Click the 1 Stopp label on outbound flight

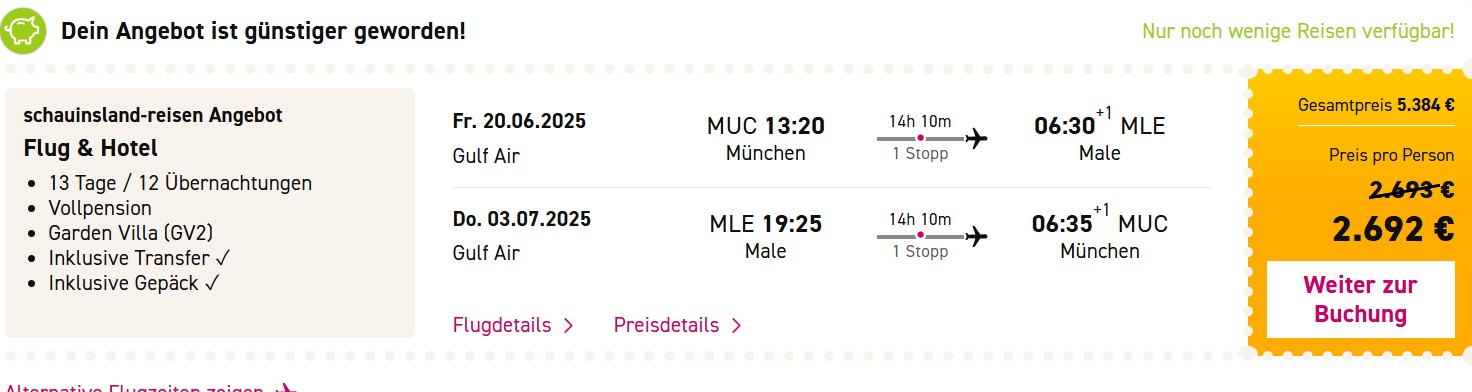click(x=920, y=154)
